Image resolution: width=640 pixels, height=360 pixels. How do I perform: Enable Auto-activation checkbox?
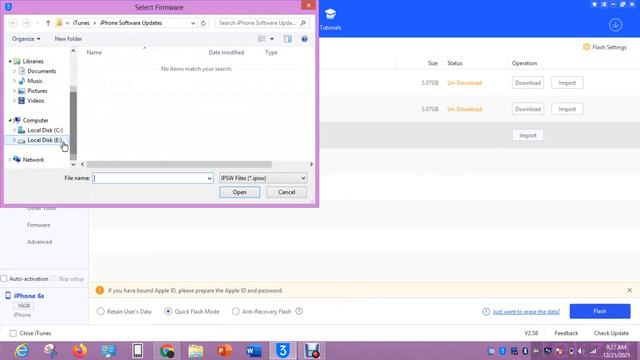coord(4,278)
